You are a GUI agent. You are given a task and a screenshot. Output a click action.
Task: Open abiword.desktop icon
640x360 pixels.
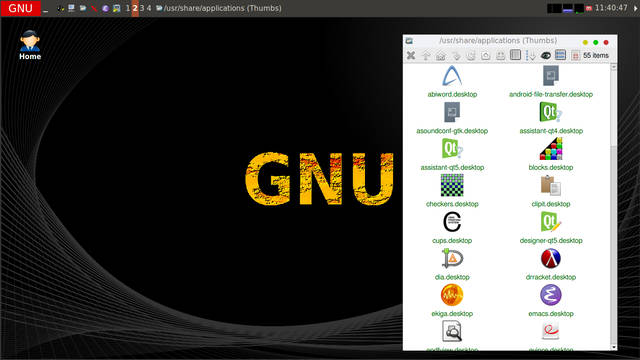click(452, 76)
